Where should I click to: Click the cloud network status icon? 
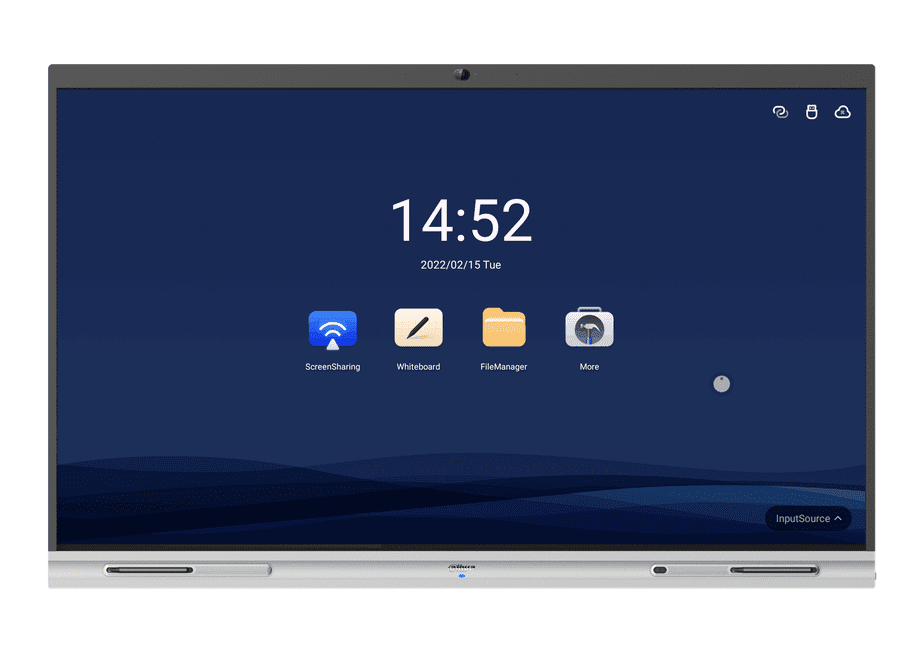(842, 112)
